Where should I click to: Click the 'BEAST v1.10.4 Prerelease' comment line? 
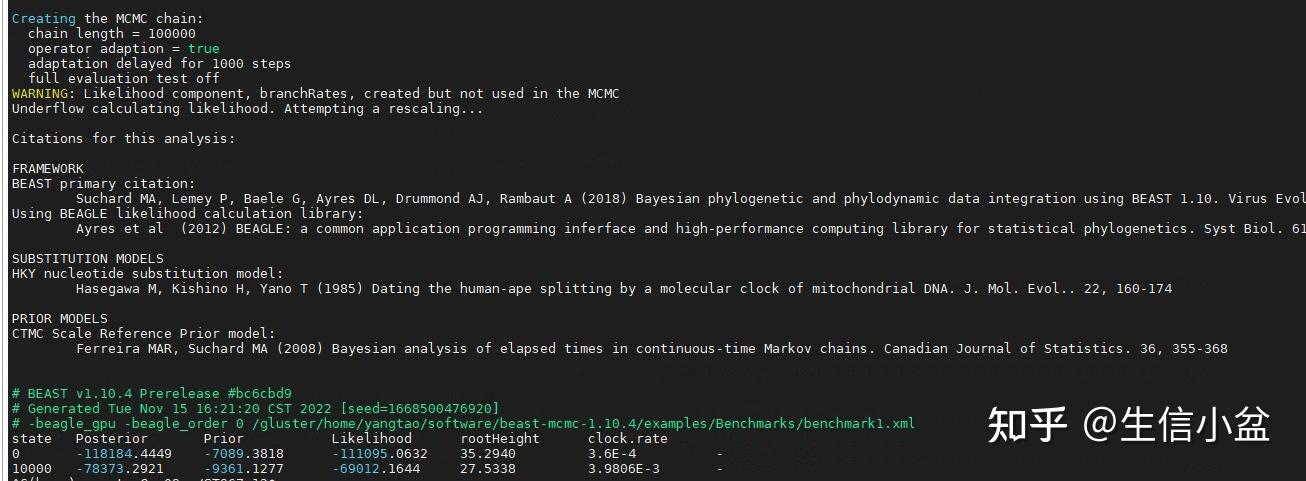151,393
